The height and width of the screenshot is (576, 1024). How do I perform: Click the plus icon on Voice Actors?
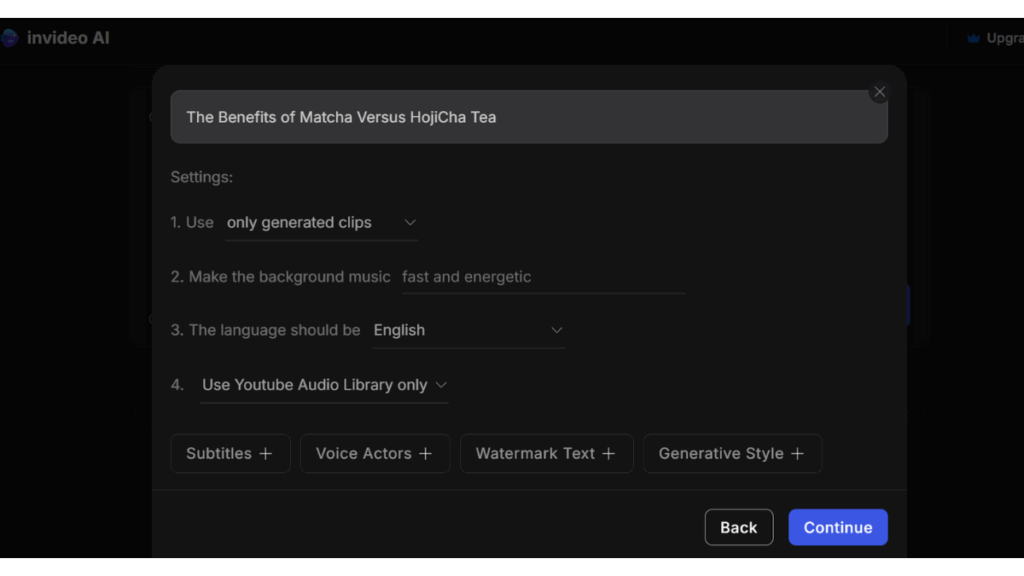pos(425,453)
